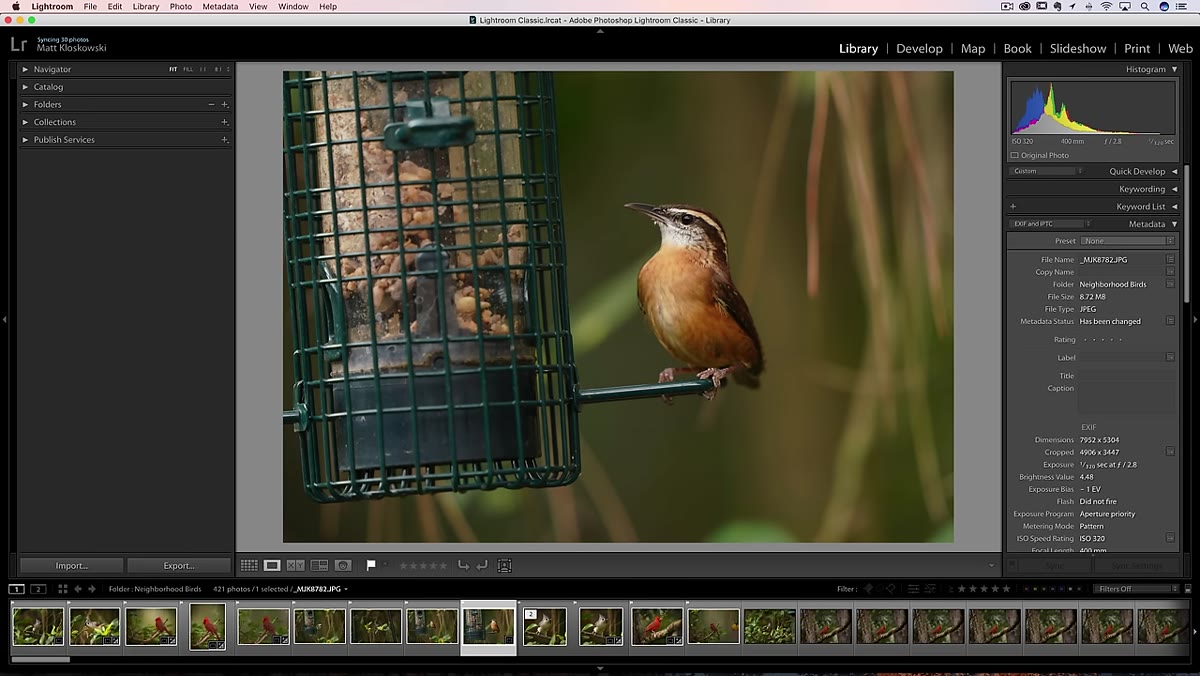The width and height of the screenshot is (1200, 676).
Task: Add keyword using Keyword List plus
Action: pos(1013,206)
